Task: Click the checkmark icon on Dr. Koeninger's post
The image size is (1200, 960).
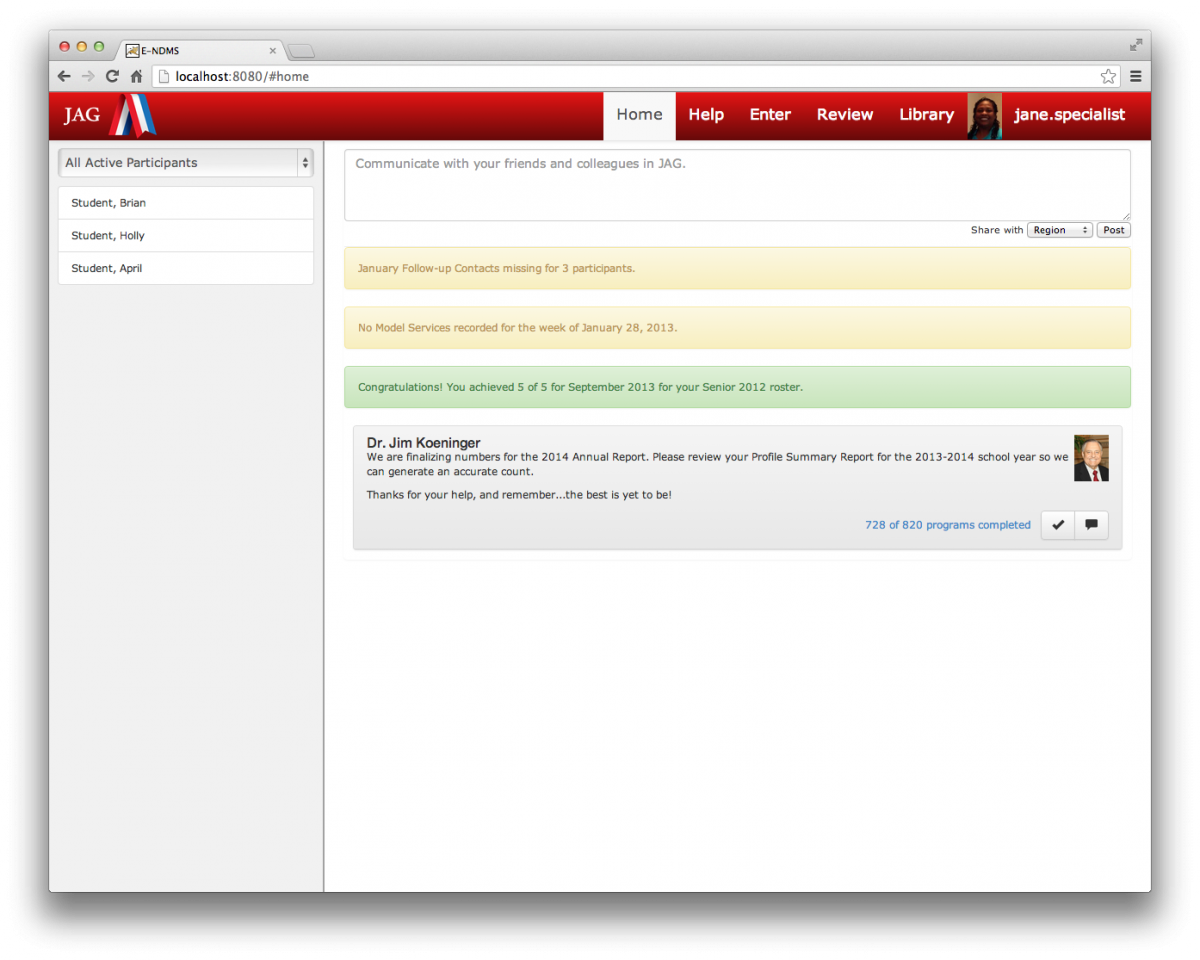Action: point(1058,525)
